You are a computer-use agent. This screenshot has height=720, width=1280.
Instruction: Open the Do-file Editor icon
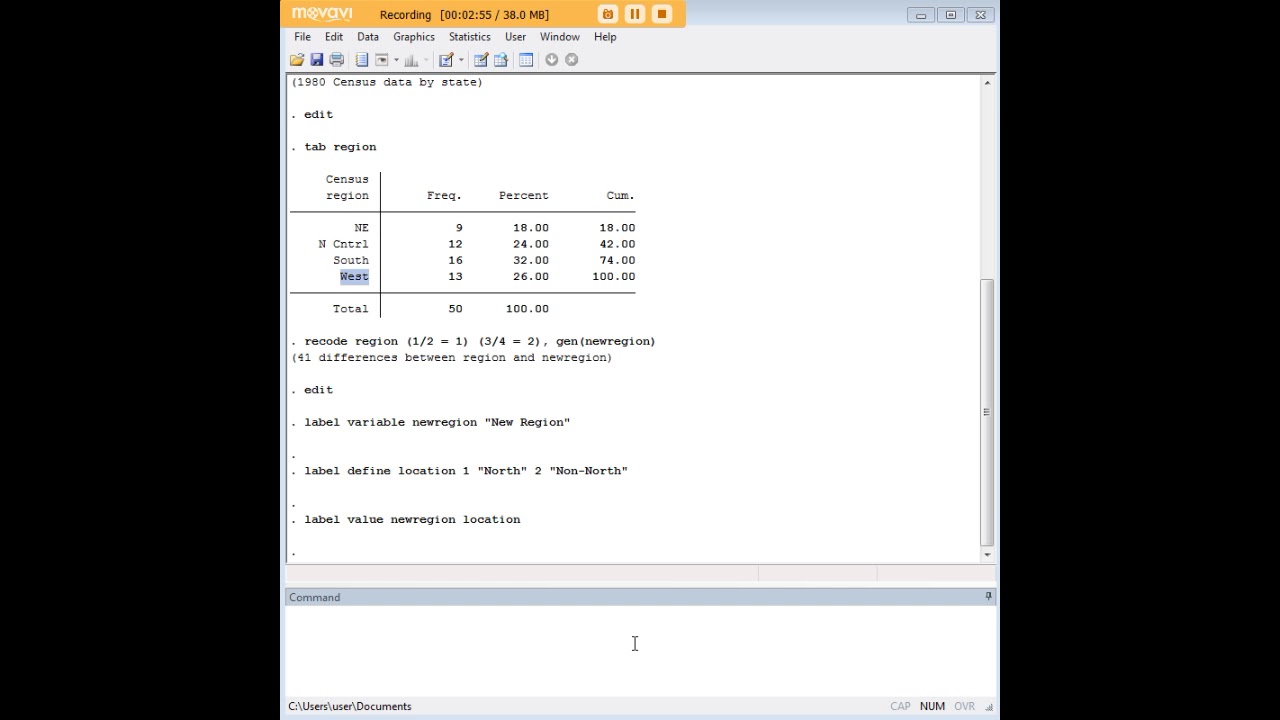click(x=446, y=60)
